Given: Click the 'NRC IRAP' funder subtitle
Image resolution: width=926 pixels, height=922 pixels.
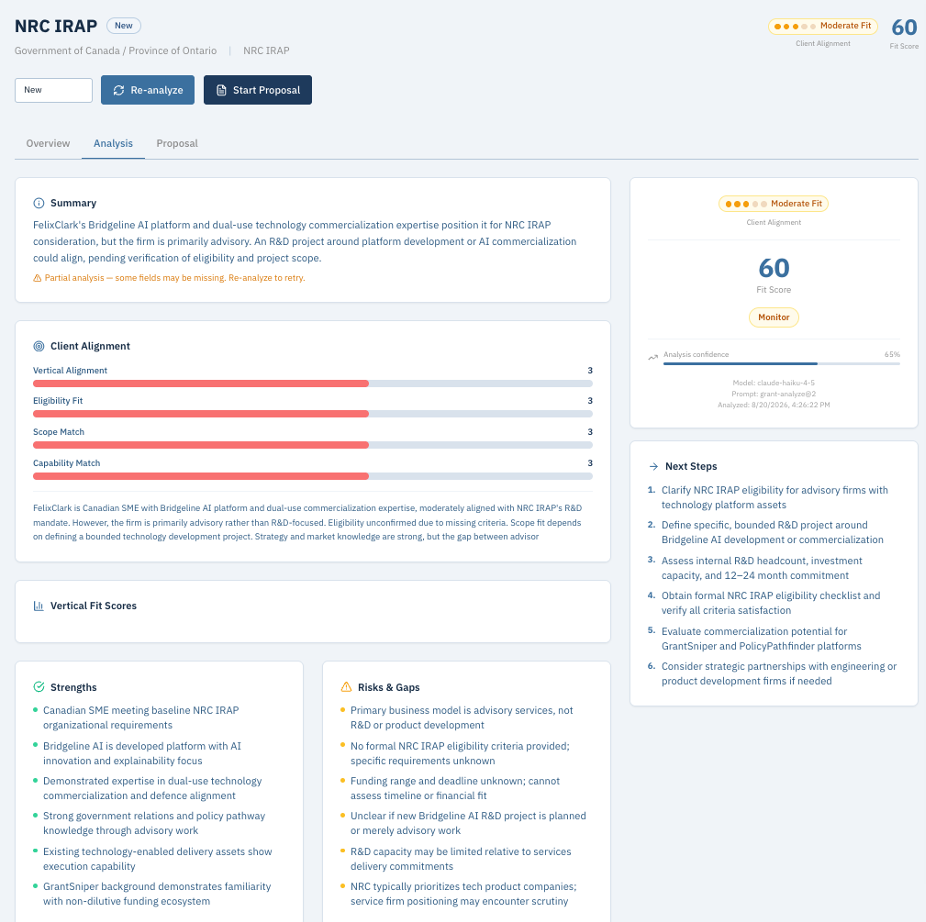Looking at the screenshot, I should click(x=266, y=51).
